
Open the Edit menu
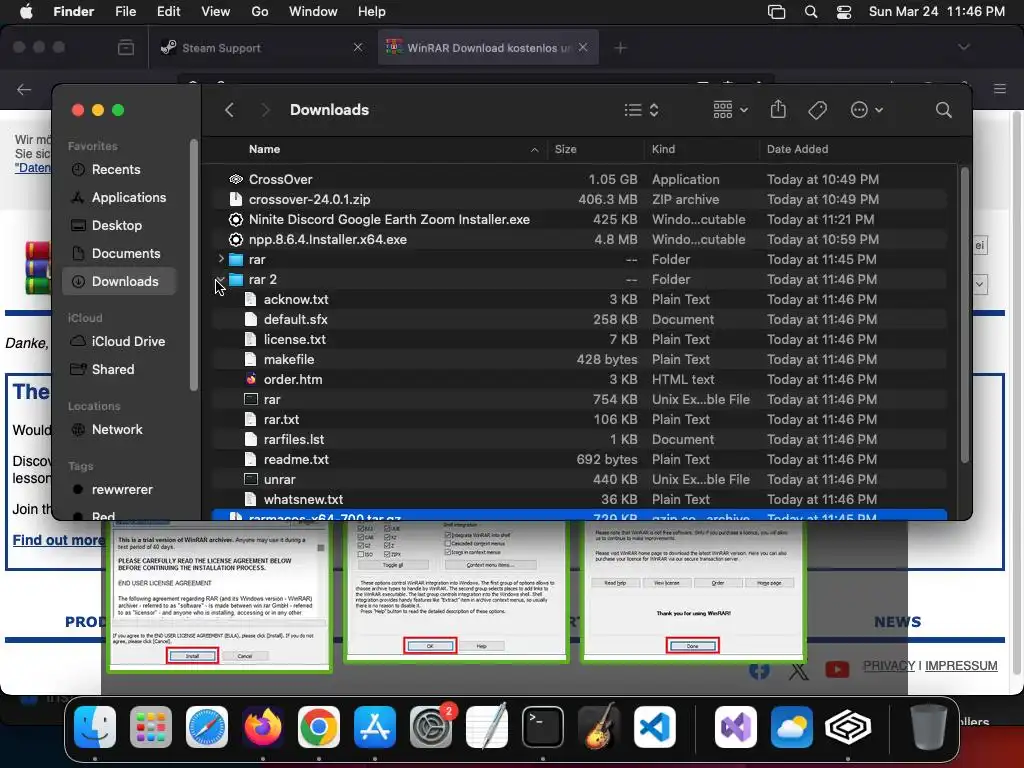[168, 12]
